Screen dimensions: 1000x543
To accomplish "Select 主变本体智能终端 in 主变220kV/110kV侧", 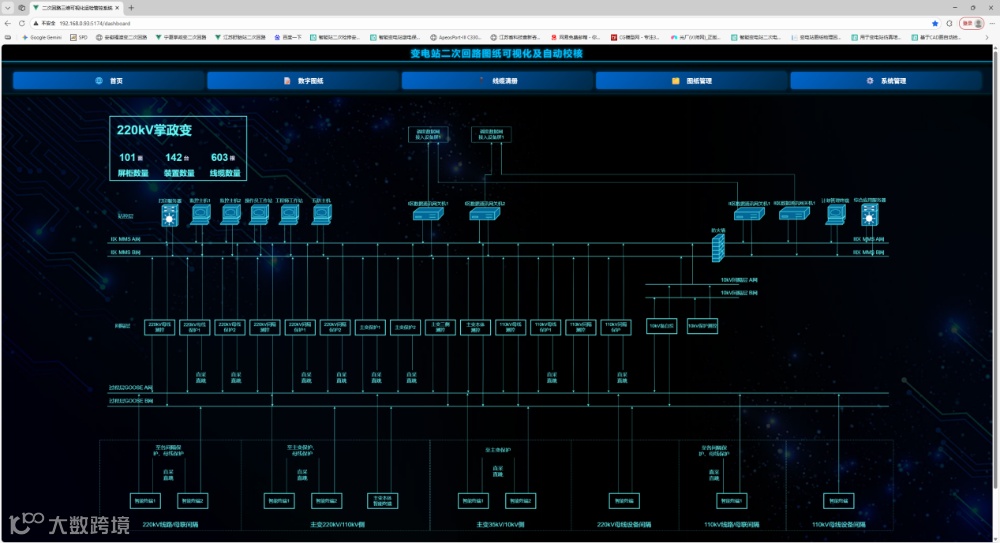I will (x=383, y=501).
